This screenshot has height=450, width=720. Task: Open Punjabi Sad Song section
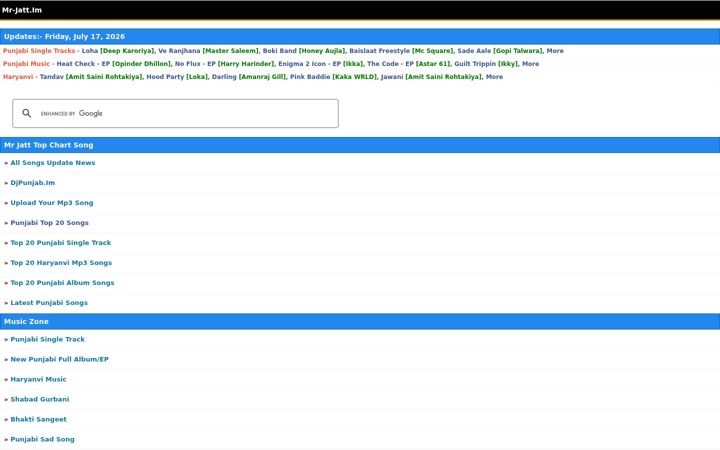pos(42,439)
